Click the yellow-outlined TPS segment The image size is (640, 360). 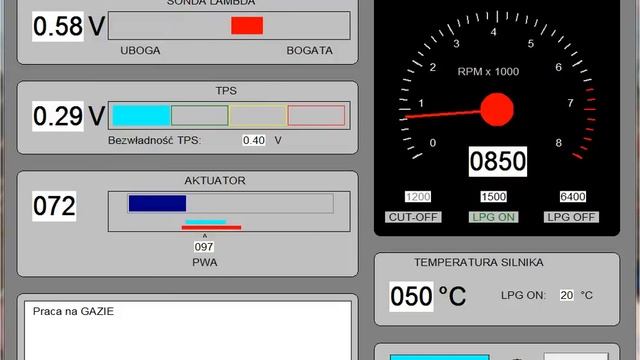[258, 116]
